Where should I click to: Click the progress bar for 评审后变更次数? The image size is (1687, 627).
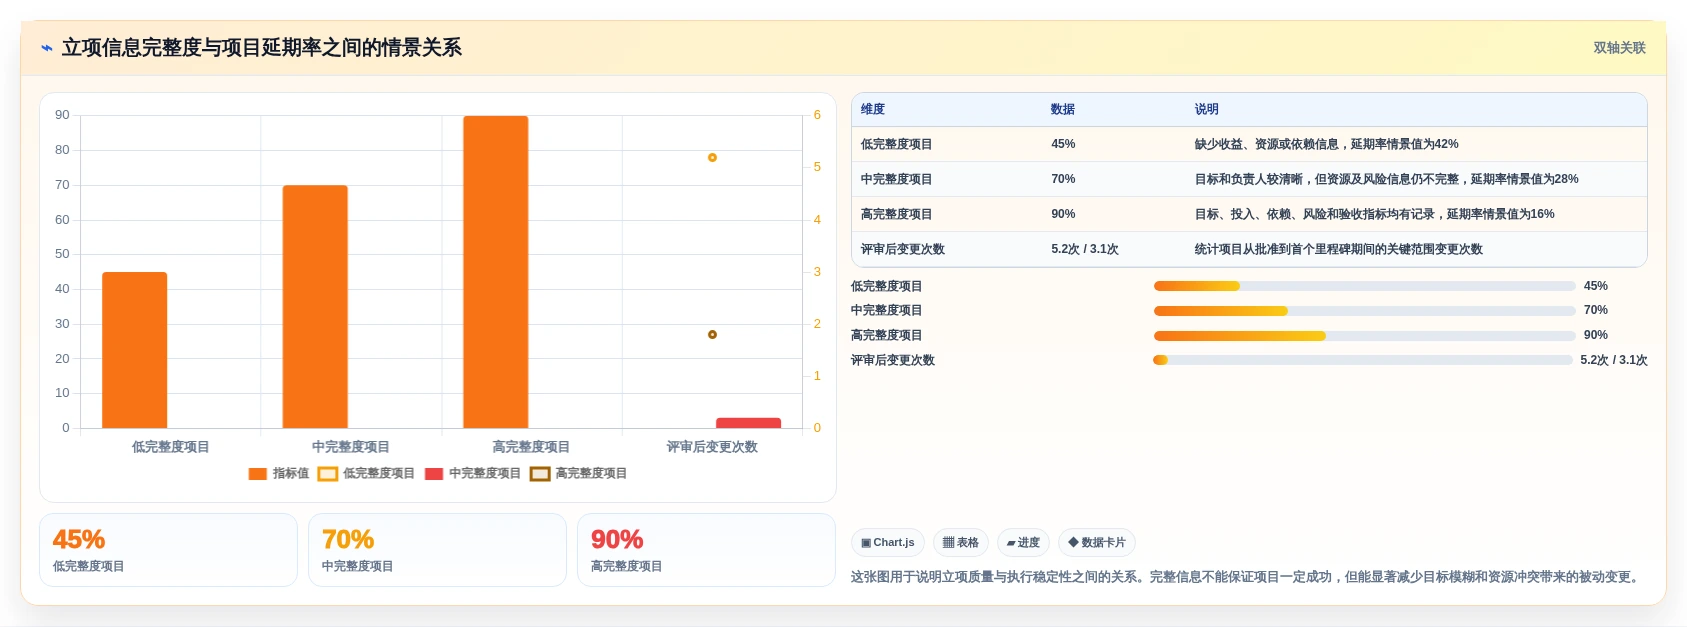click(1363, 360)
